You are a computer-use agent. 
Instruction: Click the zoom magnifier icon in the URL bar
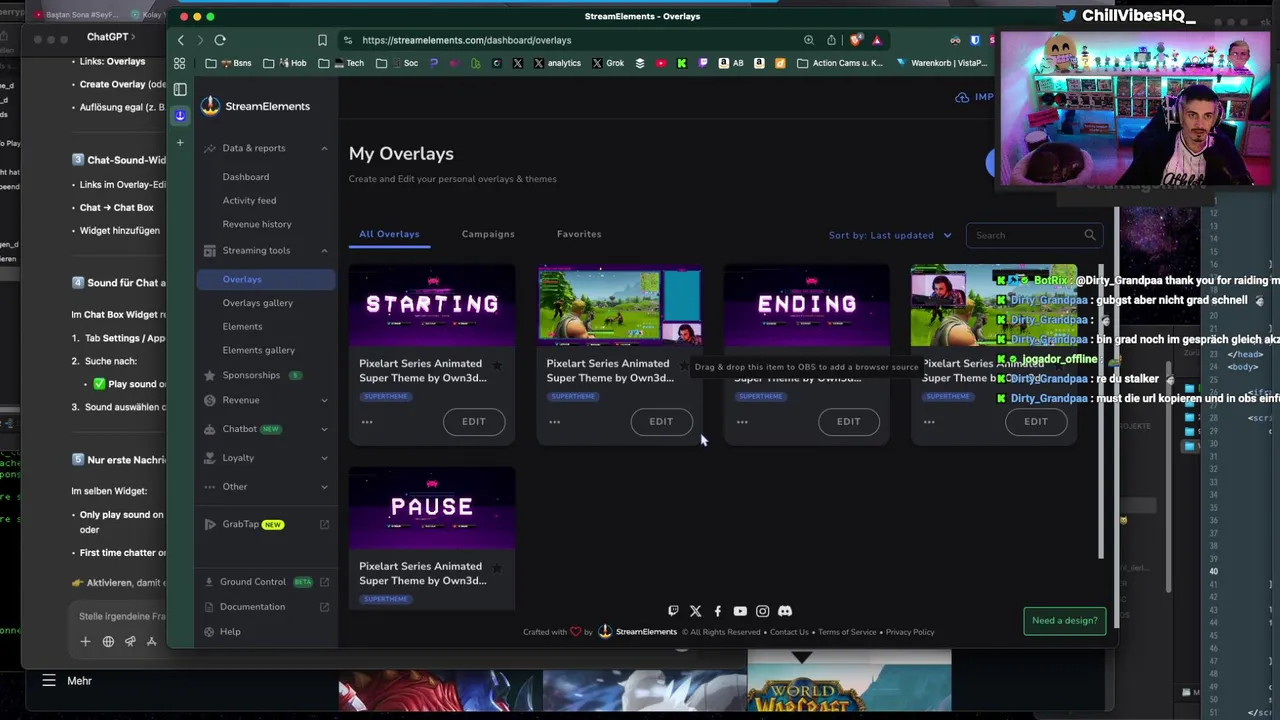(x=808, y=40)
